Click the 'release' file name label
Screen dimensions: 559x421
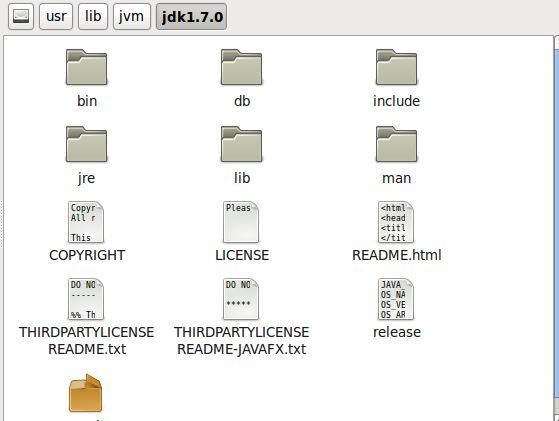pos(397,332)
